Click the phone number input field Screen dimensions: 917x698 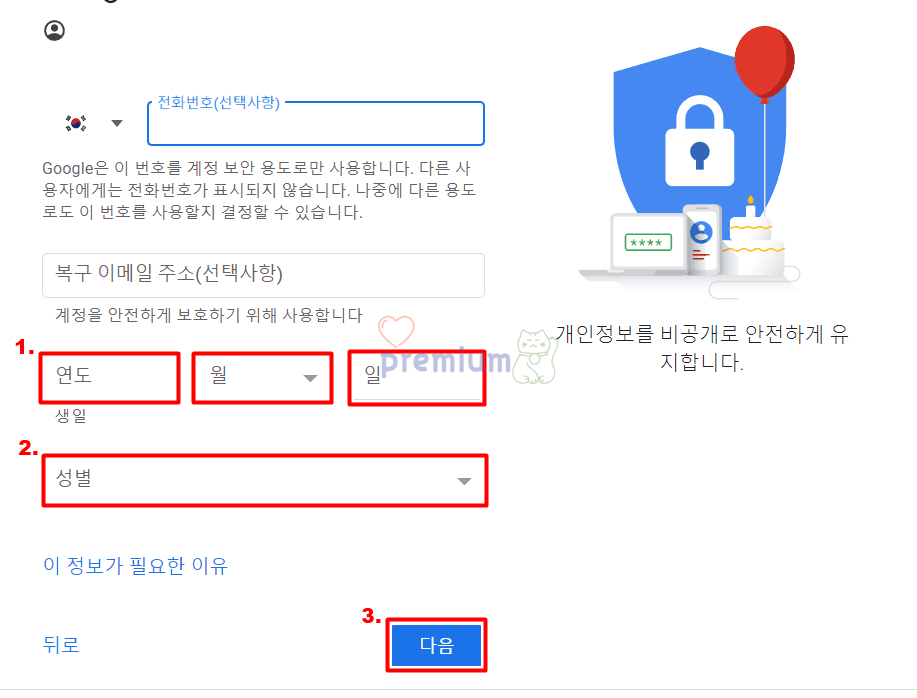click(x=316, y=123)
